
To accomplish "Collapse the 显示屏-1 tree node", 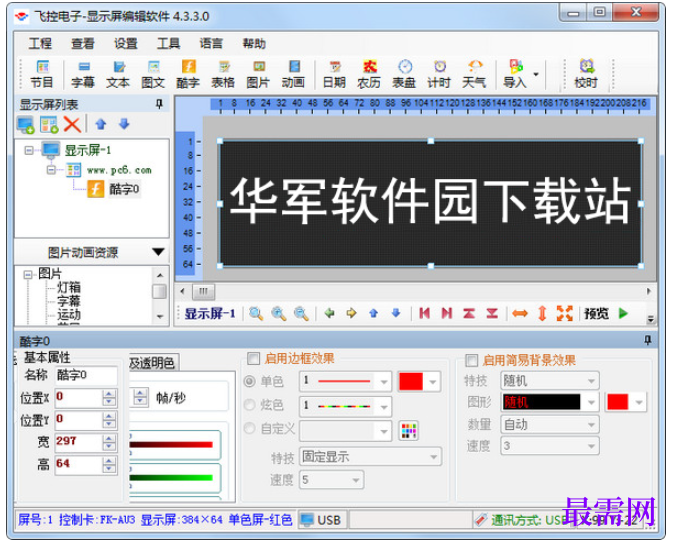I will click(28, 150).
